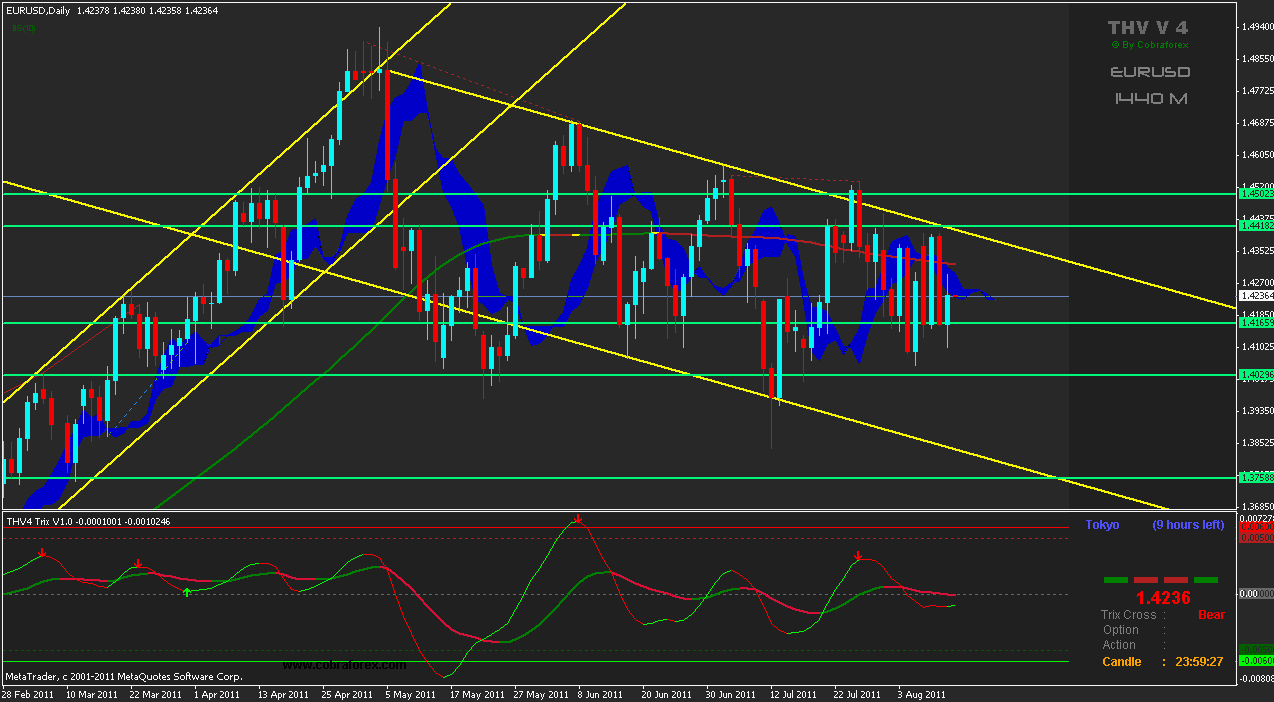Click the red 1.4236 price readout
1274x702 pixels.
coord(1162,597)
